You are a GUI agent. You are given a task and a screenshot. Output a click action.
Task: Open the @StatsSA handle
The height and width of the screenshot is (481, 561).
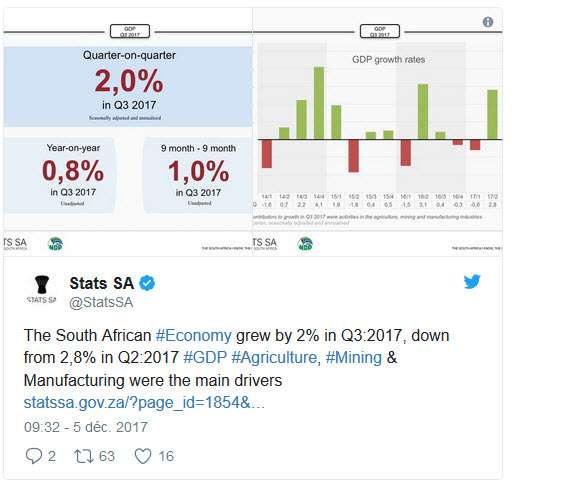pos(101,302)
